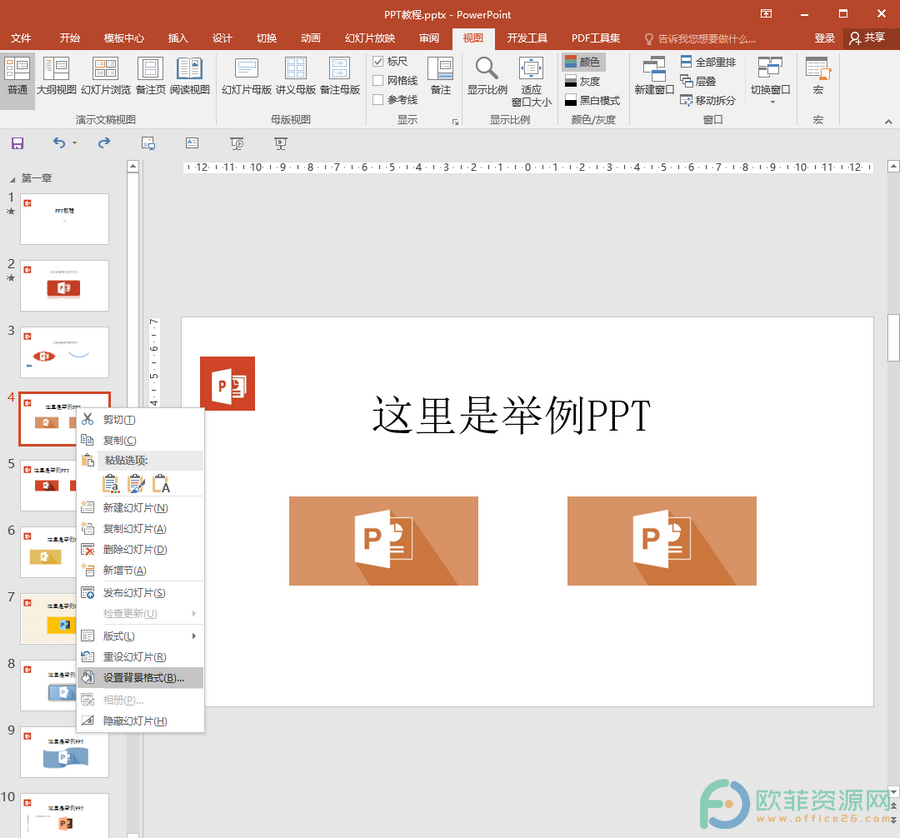Viewport: 900px width, 838px height.
Task: Select slide 2 thumbnail
Action: (64, 285)
